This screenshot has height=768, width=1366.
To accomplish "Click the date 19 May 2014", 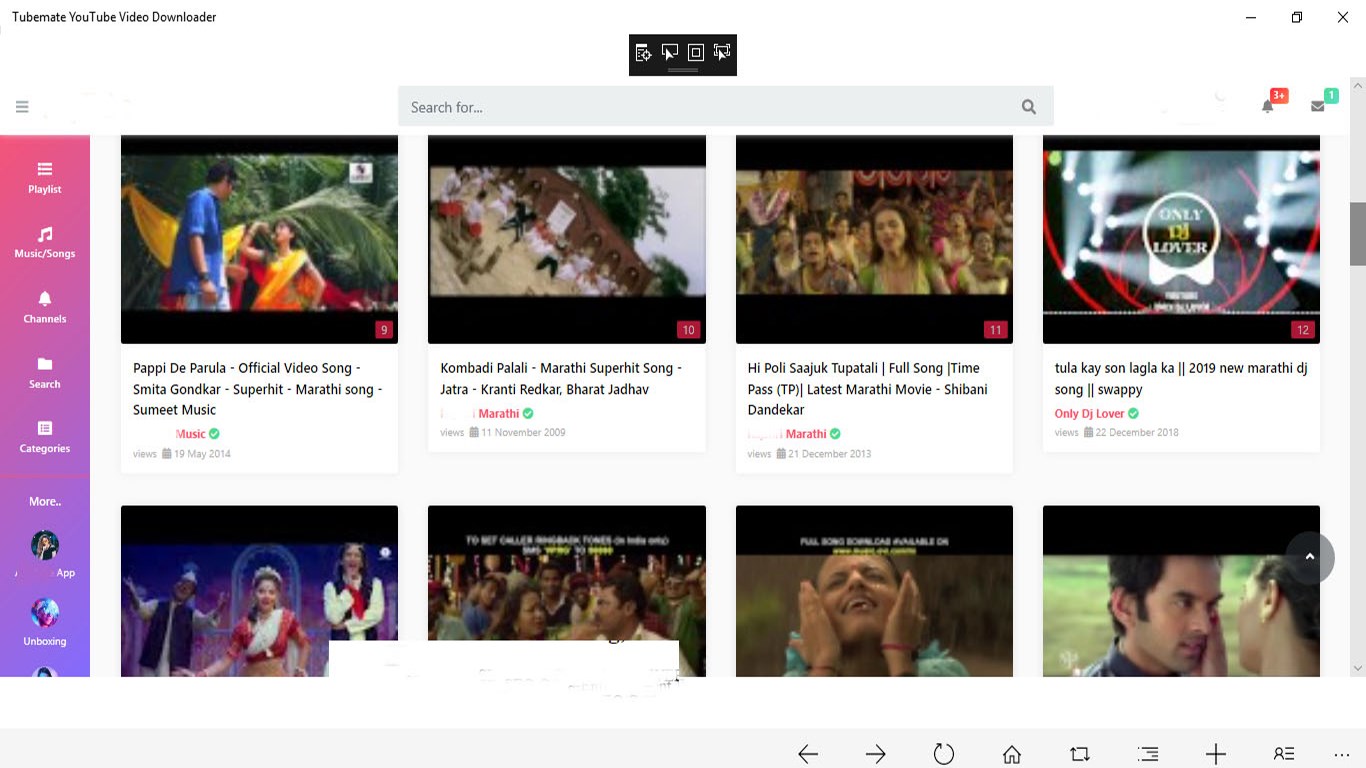I will 202,454.
